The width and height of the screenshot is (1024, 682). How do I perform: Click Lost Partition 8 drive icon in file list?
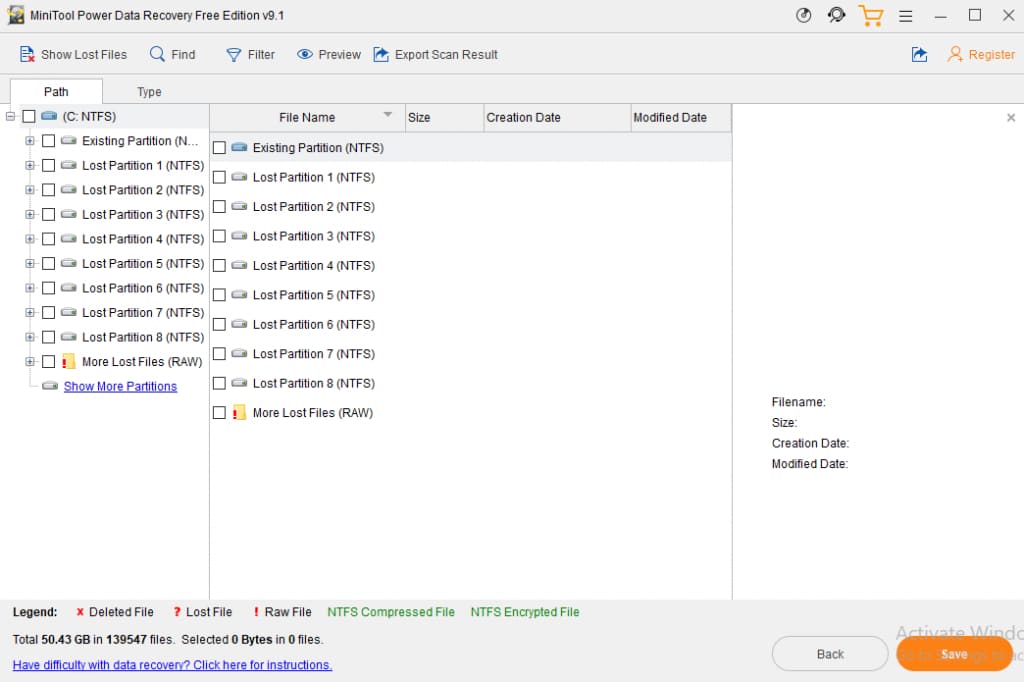click(x=240, y=383)
